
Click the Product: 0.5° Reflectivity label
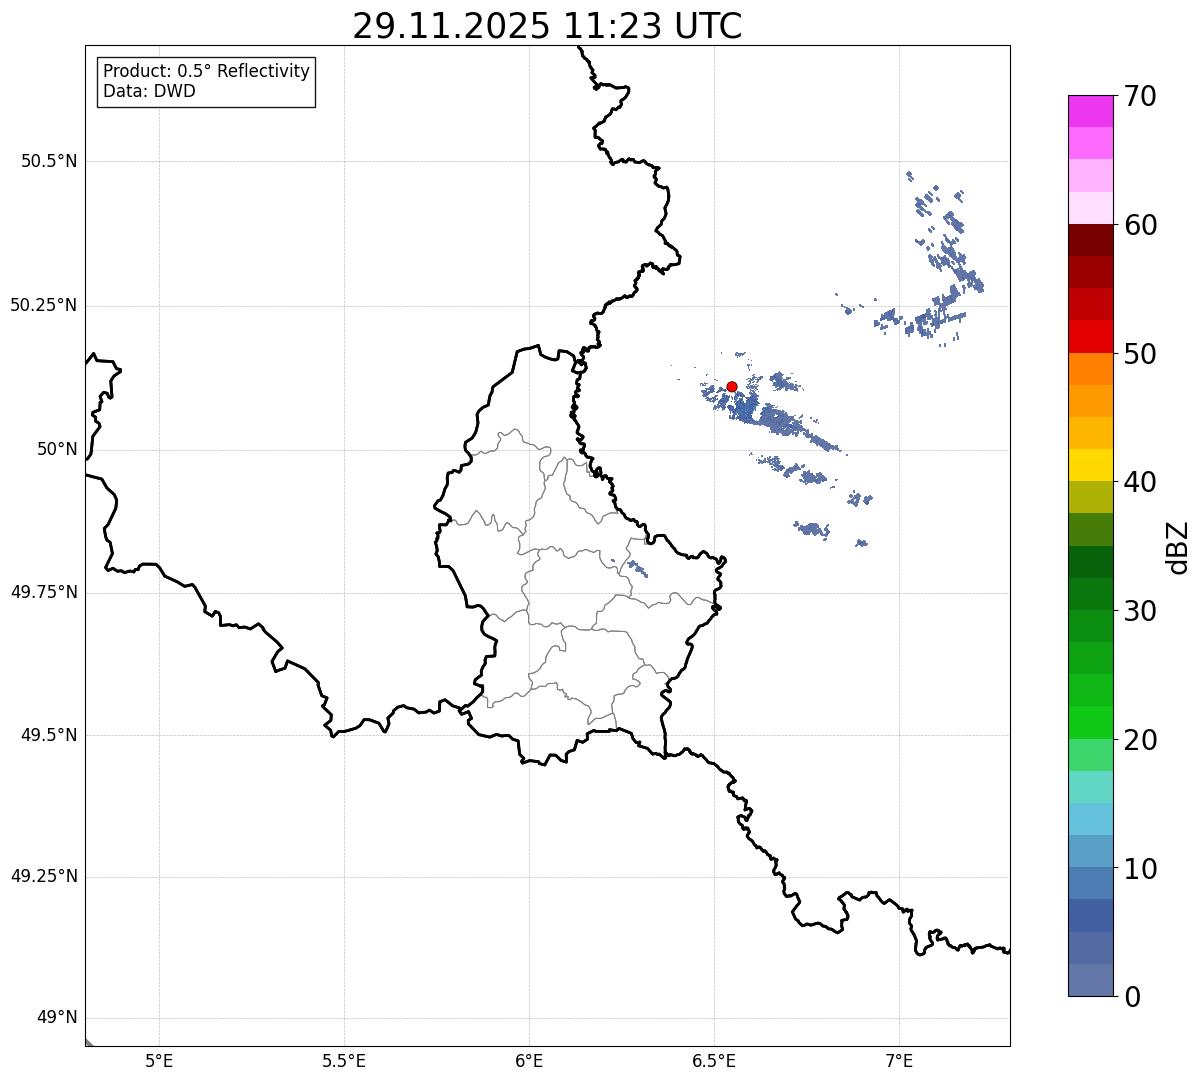(x=206, y=72)
